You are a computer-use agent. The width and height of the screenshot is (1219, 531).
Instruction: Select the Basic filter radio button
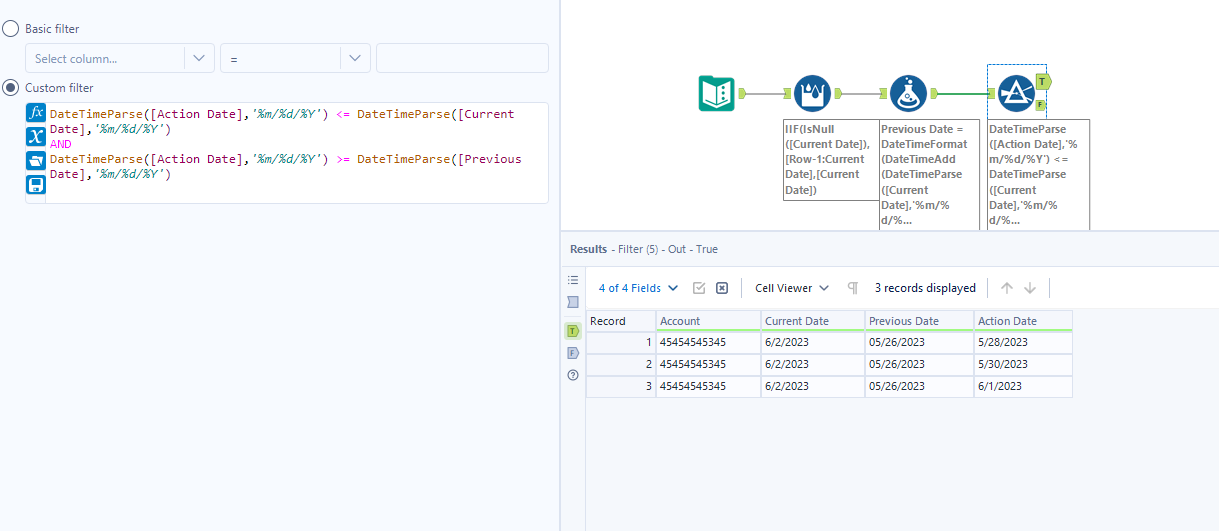[x=11, y=29]
